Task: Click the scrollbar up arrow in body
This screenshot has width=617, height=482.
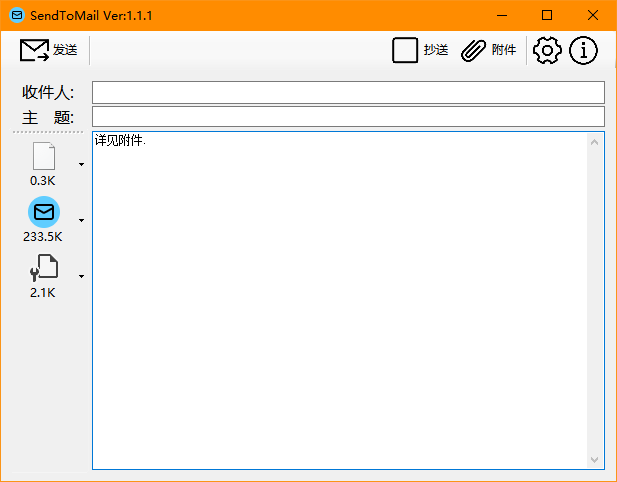Action: point(595,142)
